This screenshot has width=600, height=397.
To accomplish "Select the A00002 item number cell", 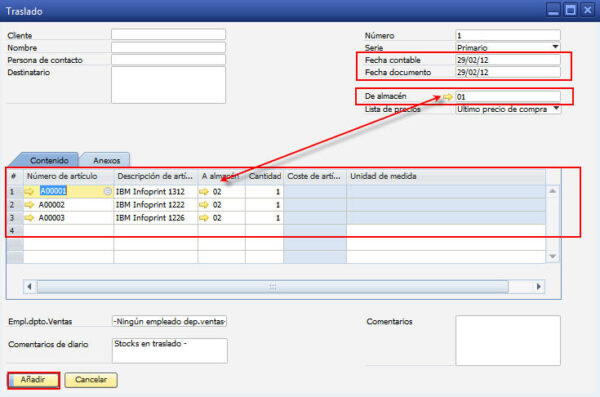I will click(x=68, y=205).
